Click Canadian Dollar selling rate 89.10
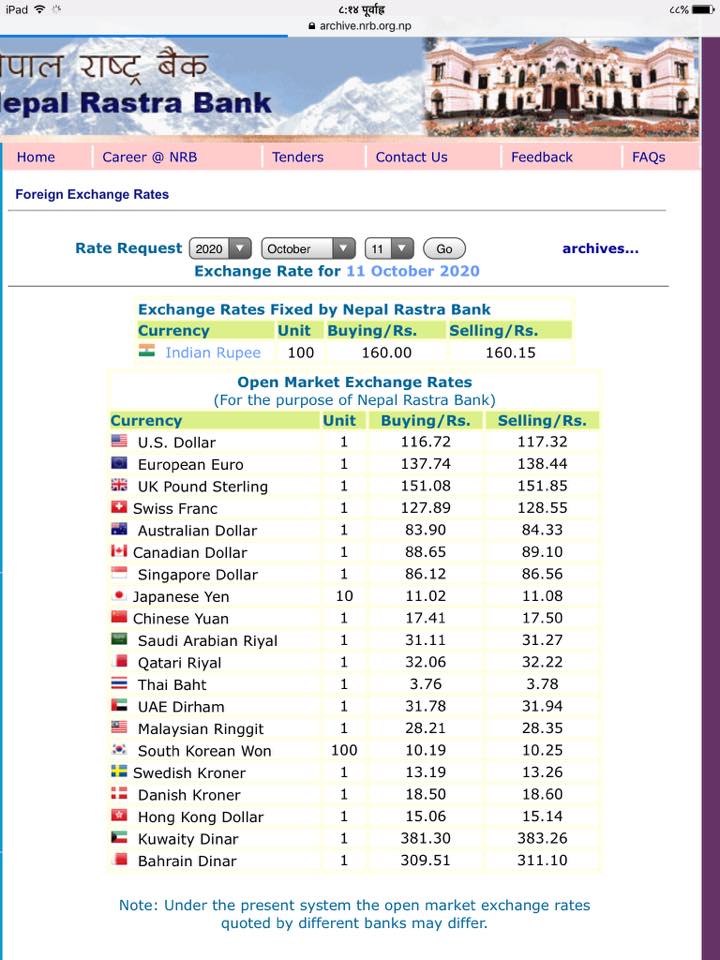The height and width of the screenshot is (960, 720). [542, 552]
